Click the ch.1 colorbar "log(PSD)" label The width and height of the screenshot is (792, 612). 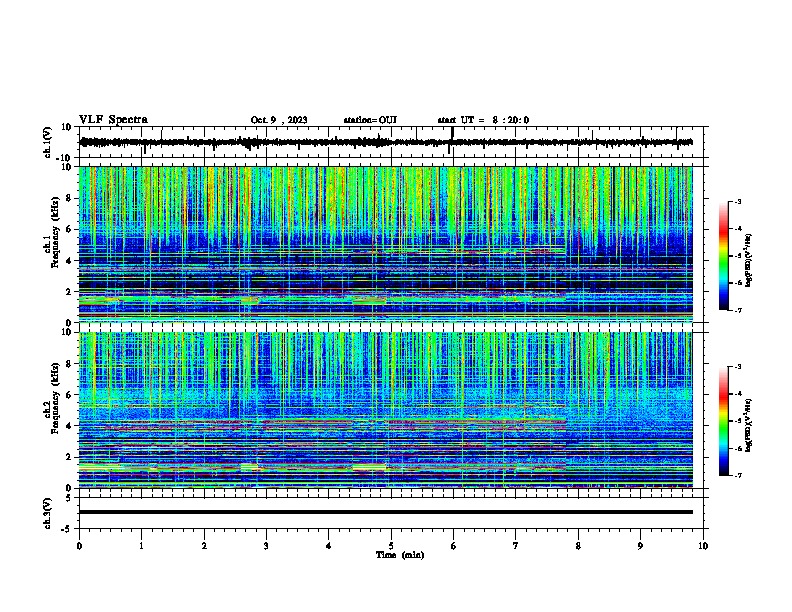point(749,260)
